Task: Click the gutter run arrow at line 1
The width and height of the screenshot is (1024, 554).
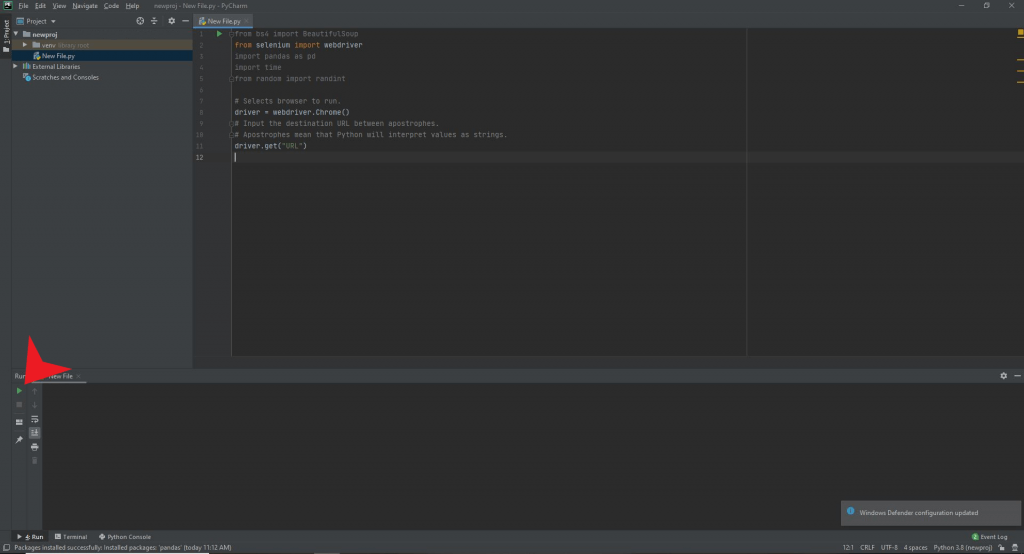Action: click(x=219, y=34)
